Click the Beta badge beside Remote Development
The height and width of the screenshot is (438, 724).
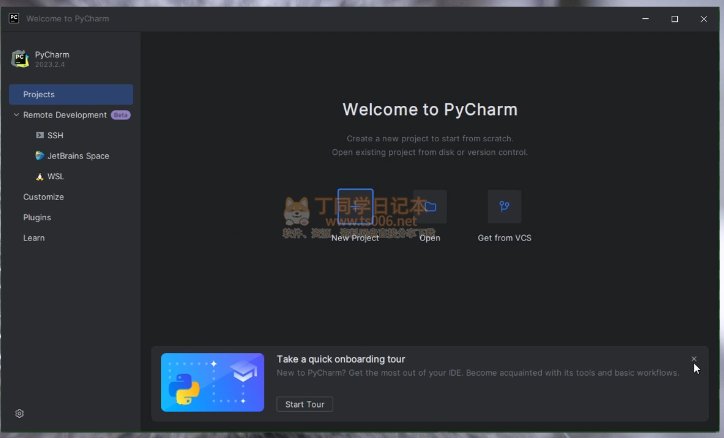pos(121,115)
